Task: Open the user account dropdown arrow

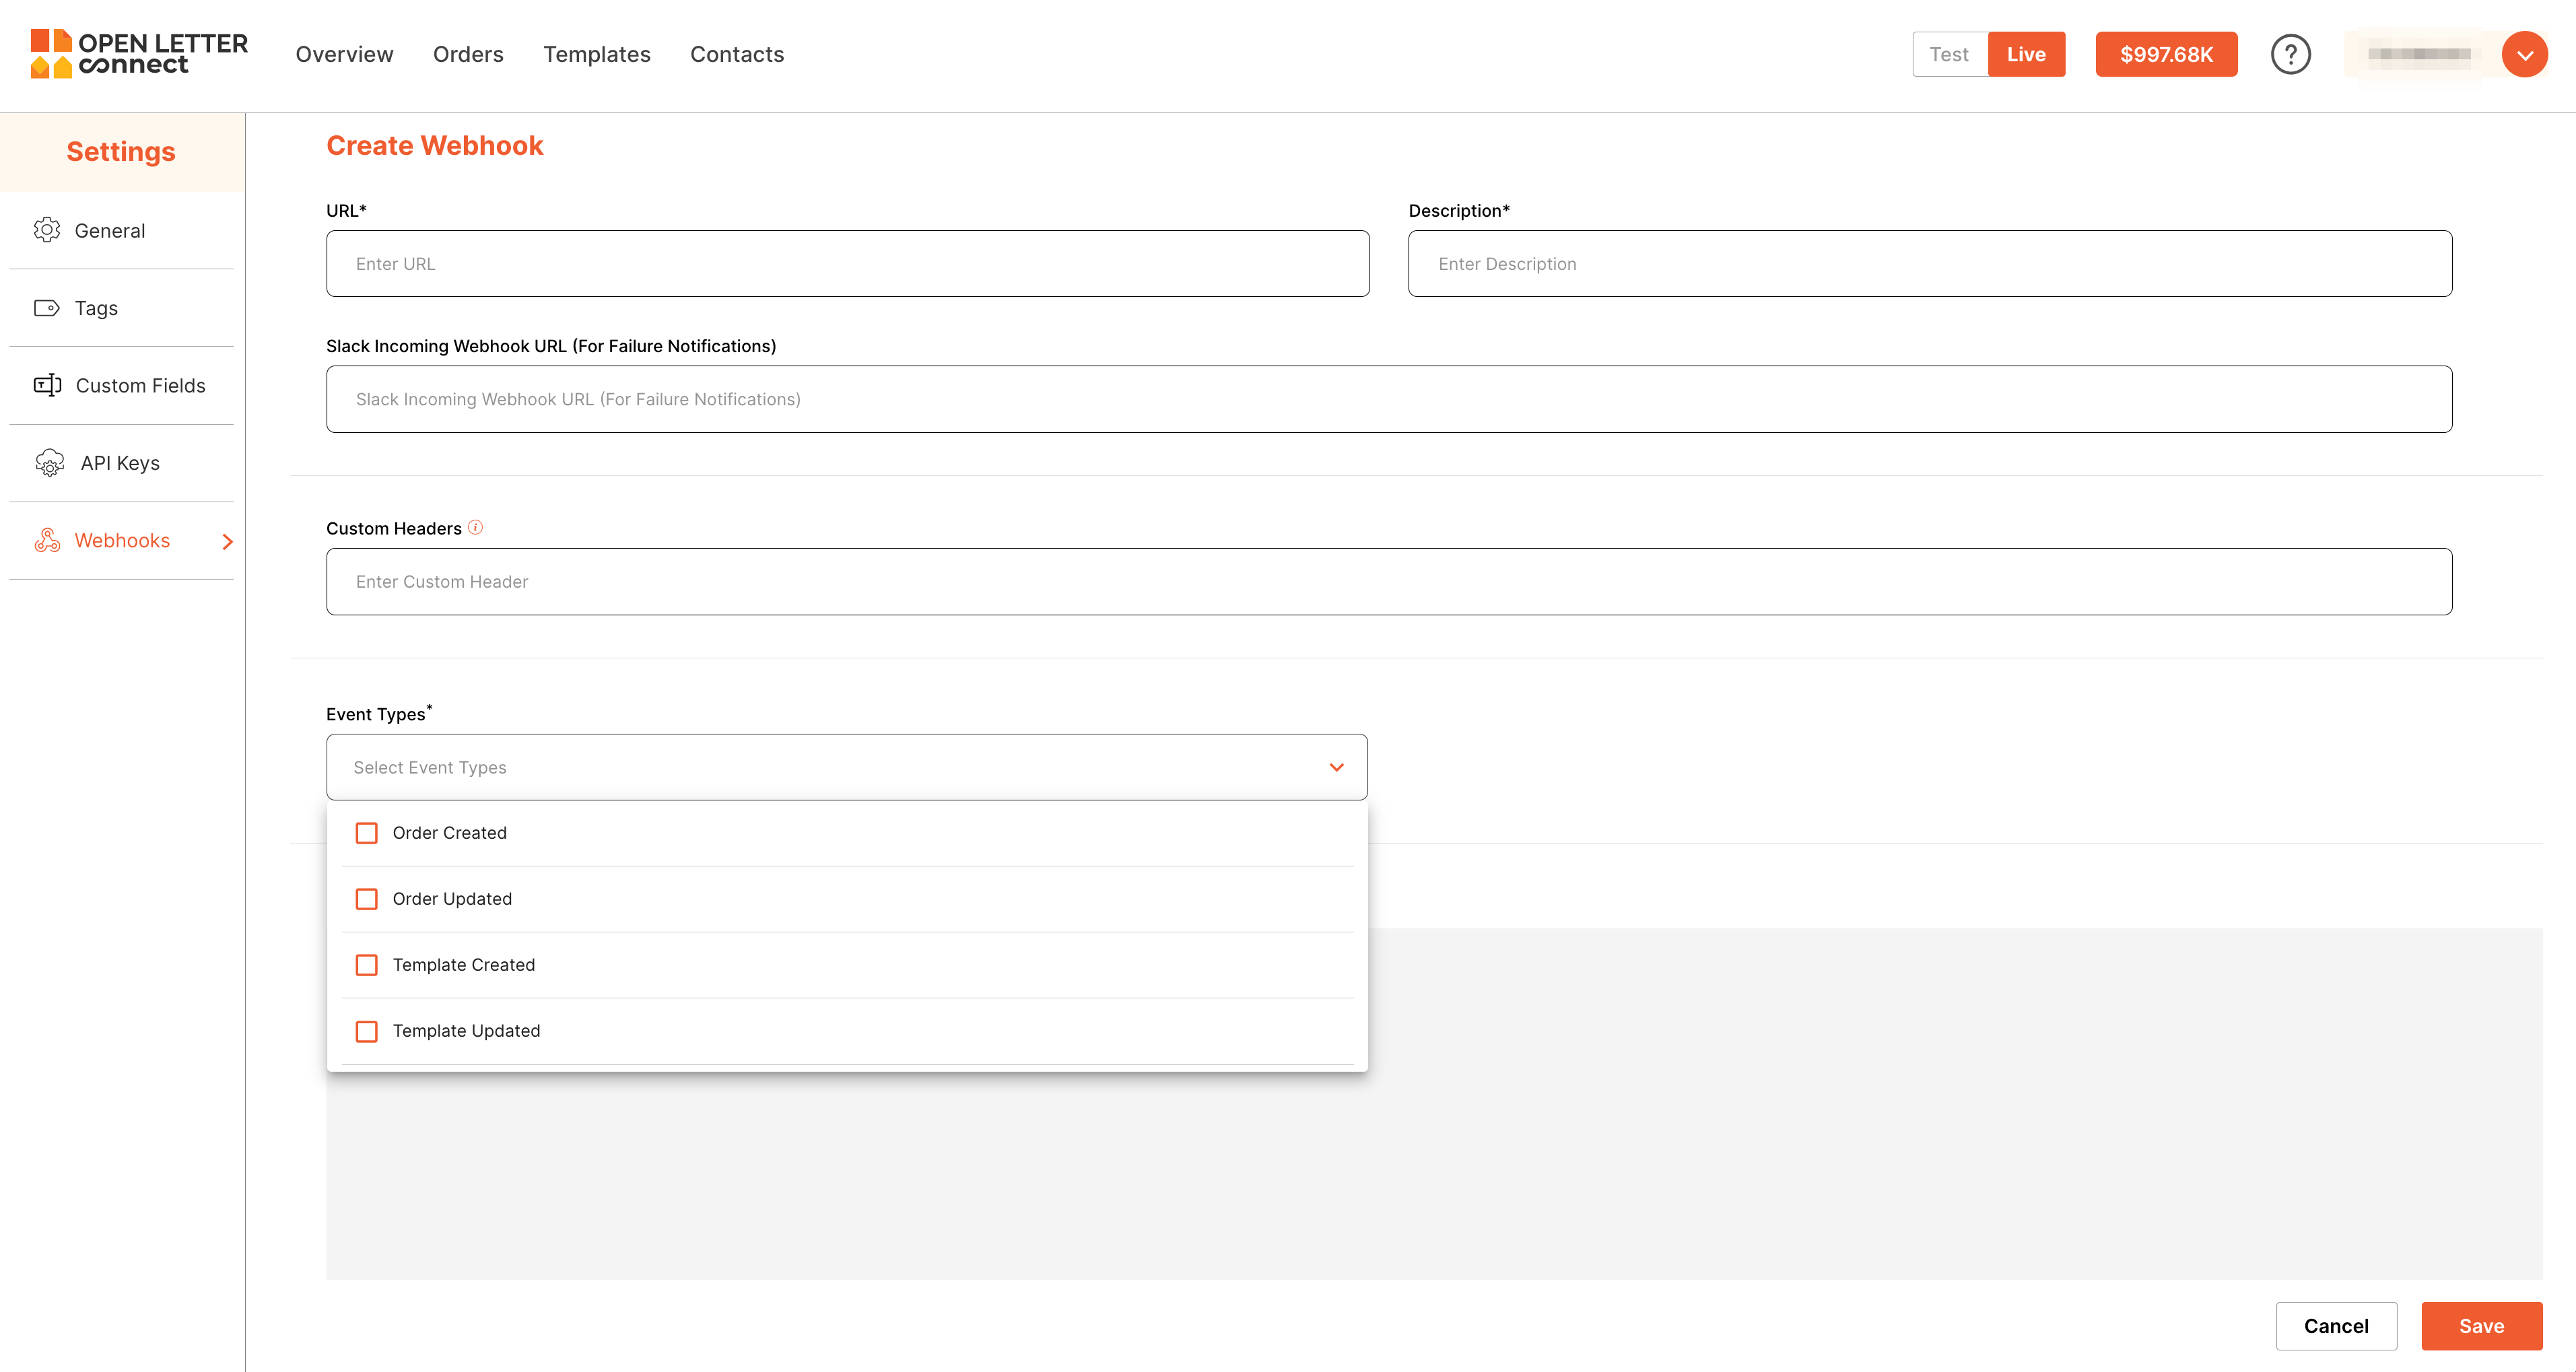Action: coord(2524,54)
